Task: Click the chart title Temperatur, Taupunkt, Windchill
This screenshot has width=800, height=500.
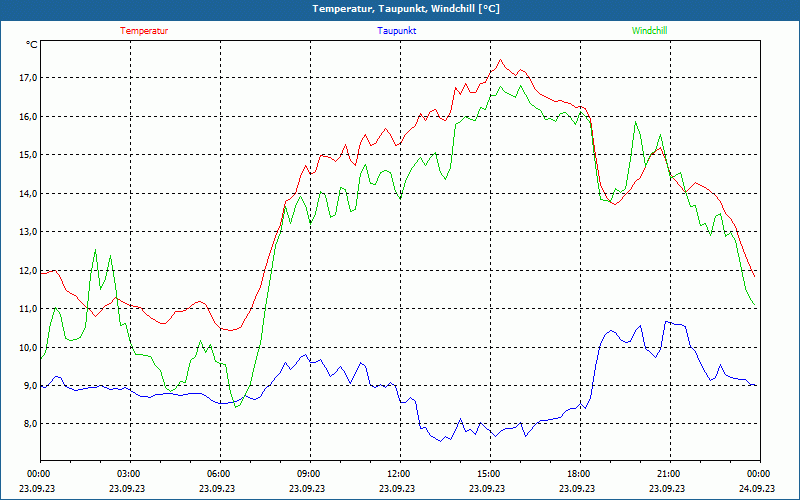Action: click(406, 9)
